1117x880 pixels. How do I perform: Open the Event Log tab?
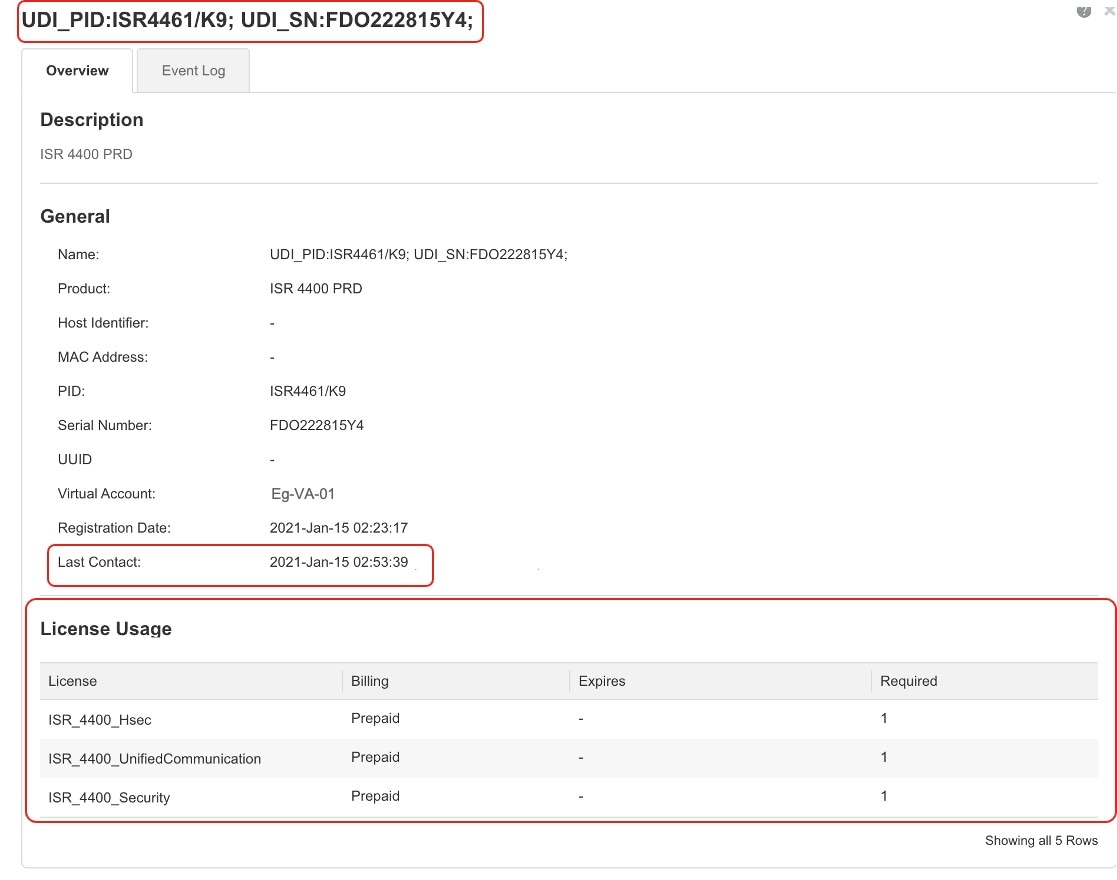click(193, 71)
